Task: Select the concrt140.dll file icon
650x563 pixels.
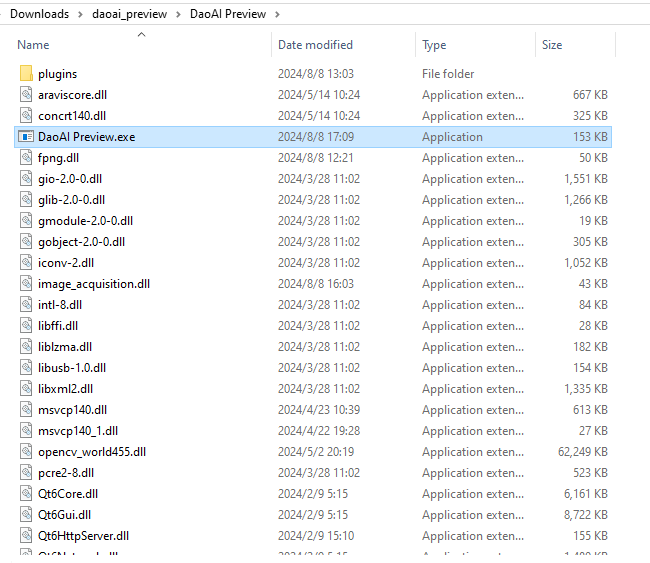Action: [x=26, y=116]
